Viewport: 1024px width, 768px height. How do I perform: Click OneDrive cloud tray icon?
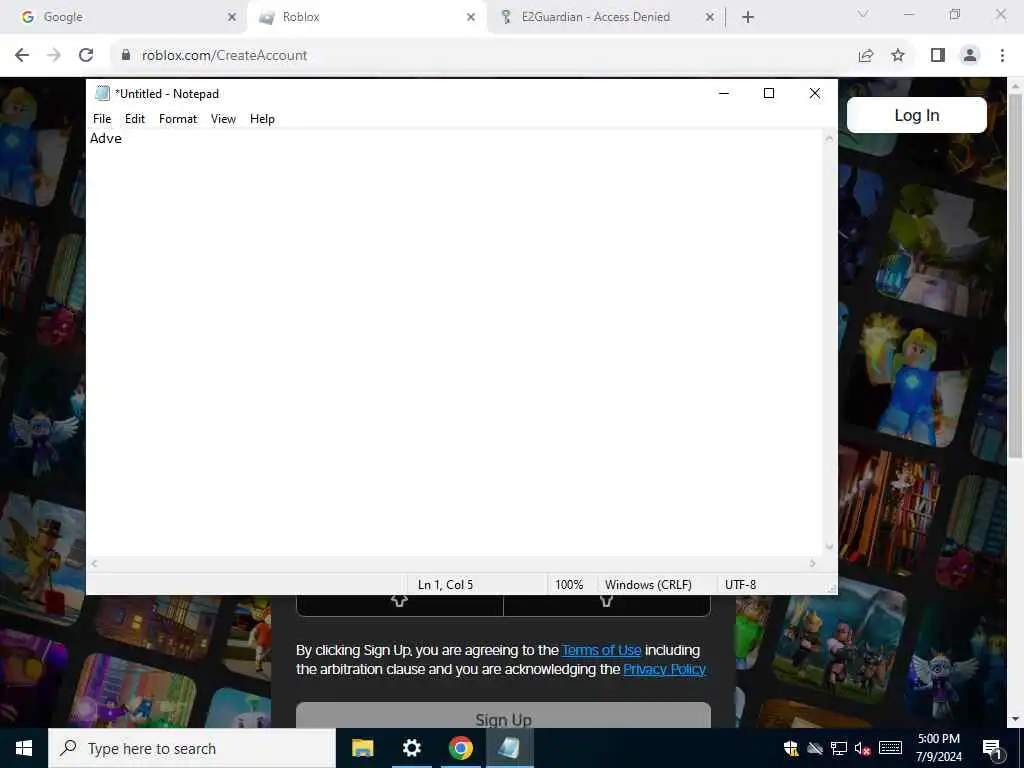coord(814,748)
